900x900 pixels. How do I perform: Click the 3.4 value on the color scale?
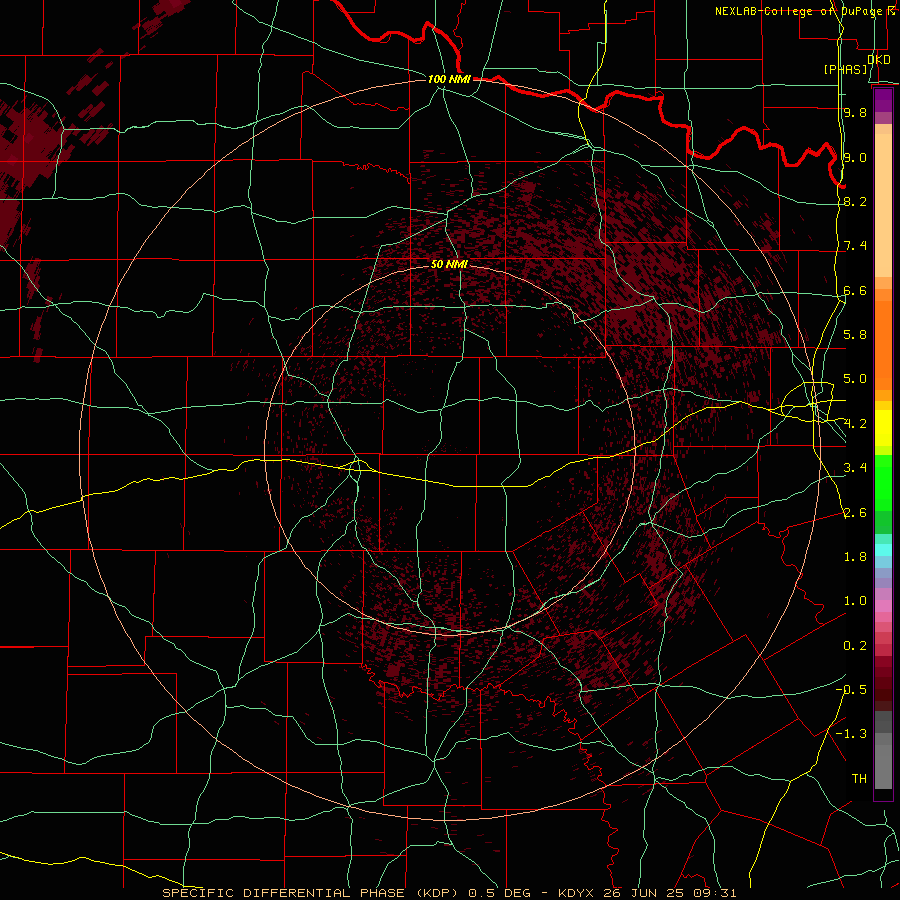click(855, 468)
